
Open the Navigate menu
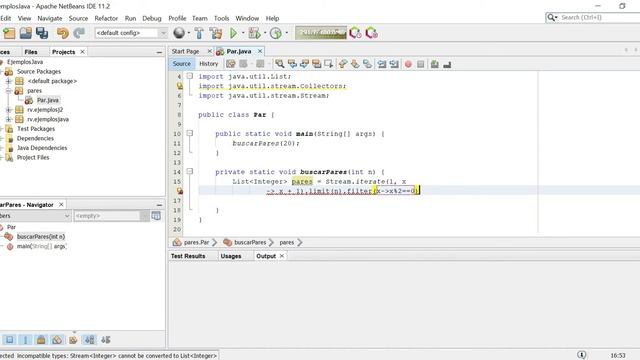[50, 18]
